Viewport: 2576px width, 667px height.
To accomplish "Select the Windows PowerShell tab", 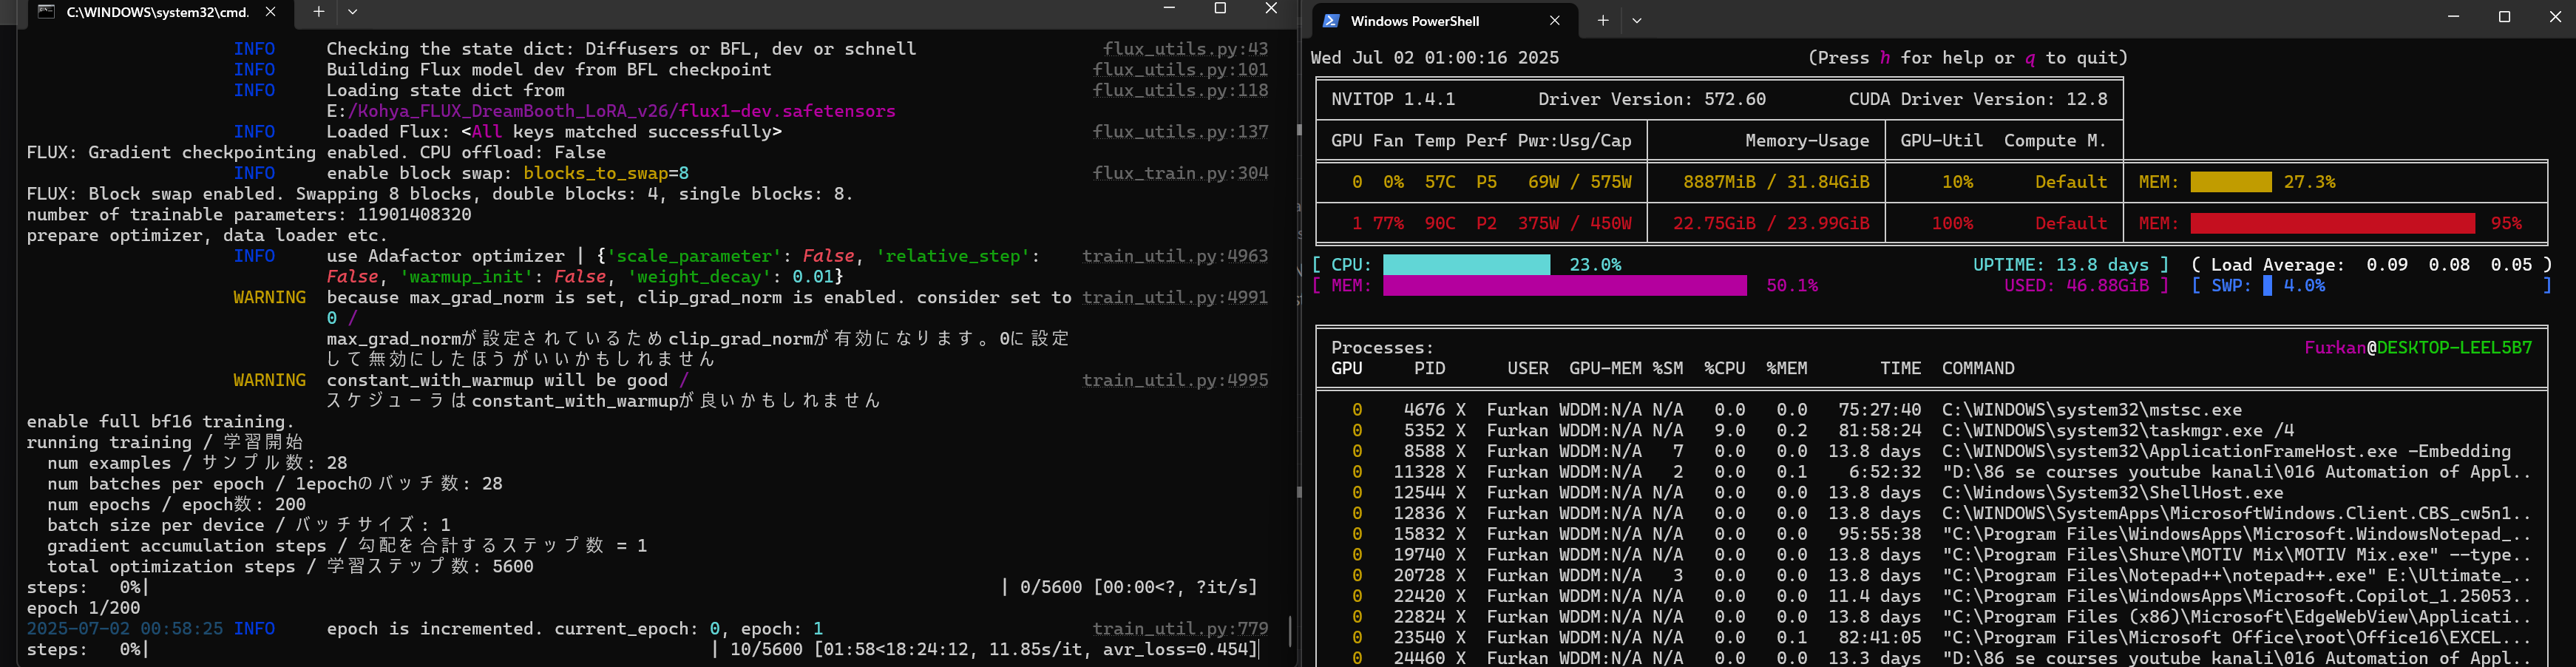I will [1414, 21].
